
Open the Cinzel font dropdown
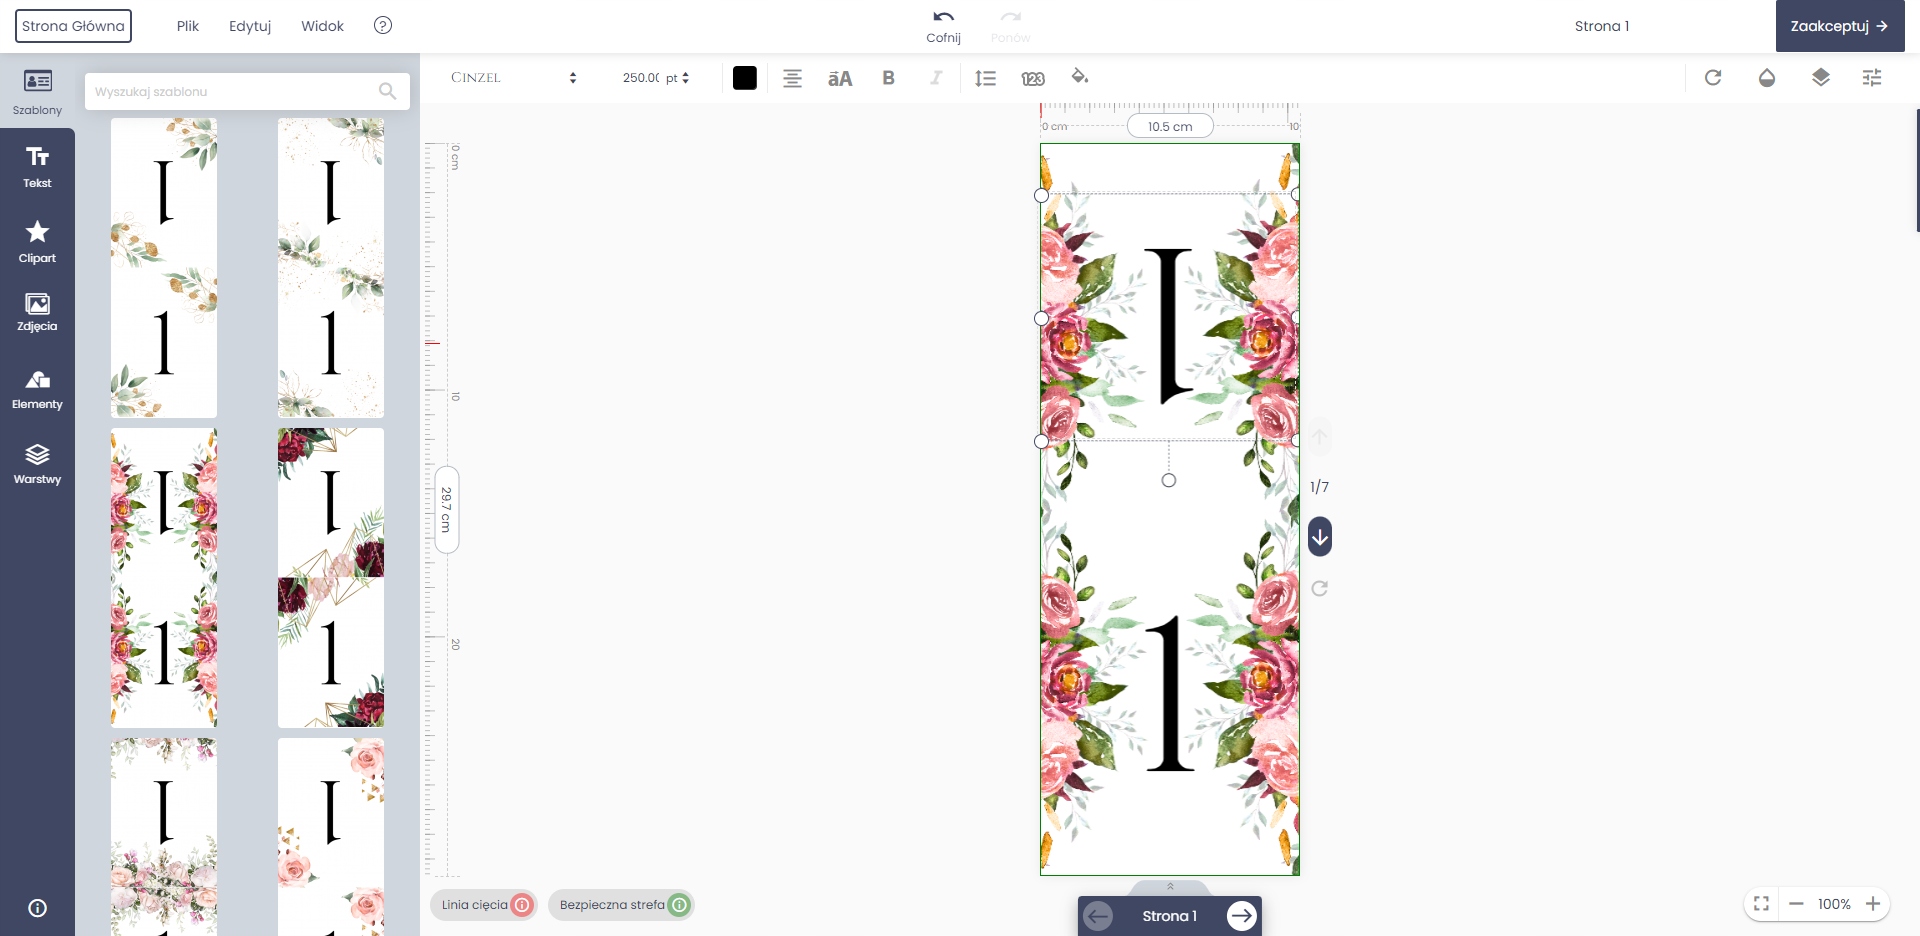pos(513,78)
